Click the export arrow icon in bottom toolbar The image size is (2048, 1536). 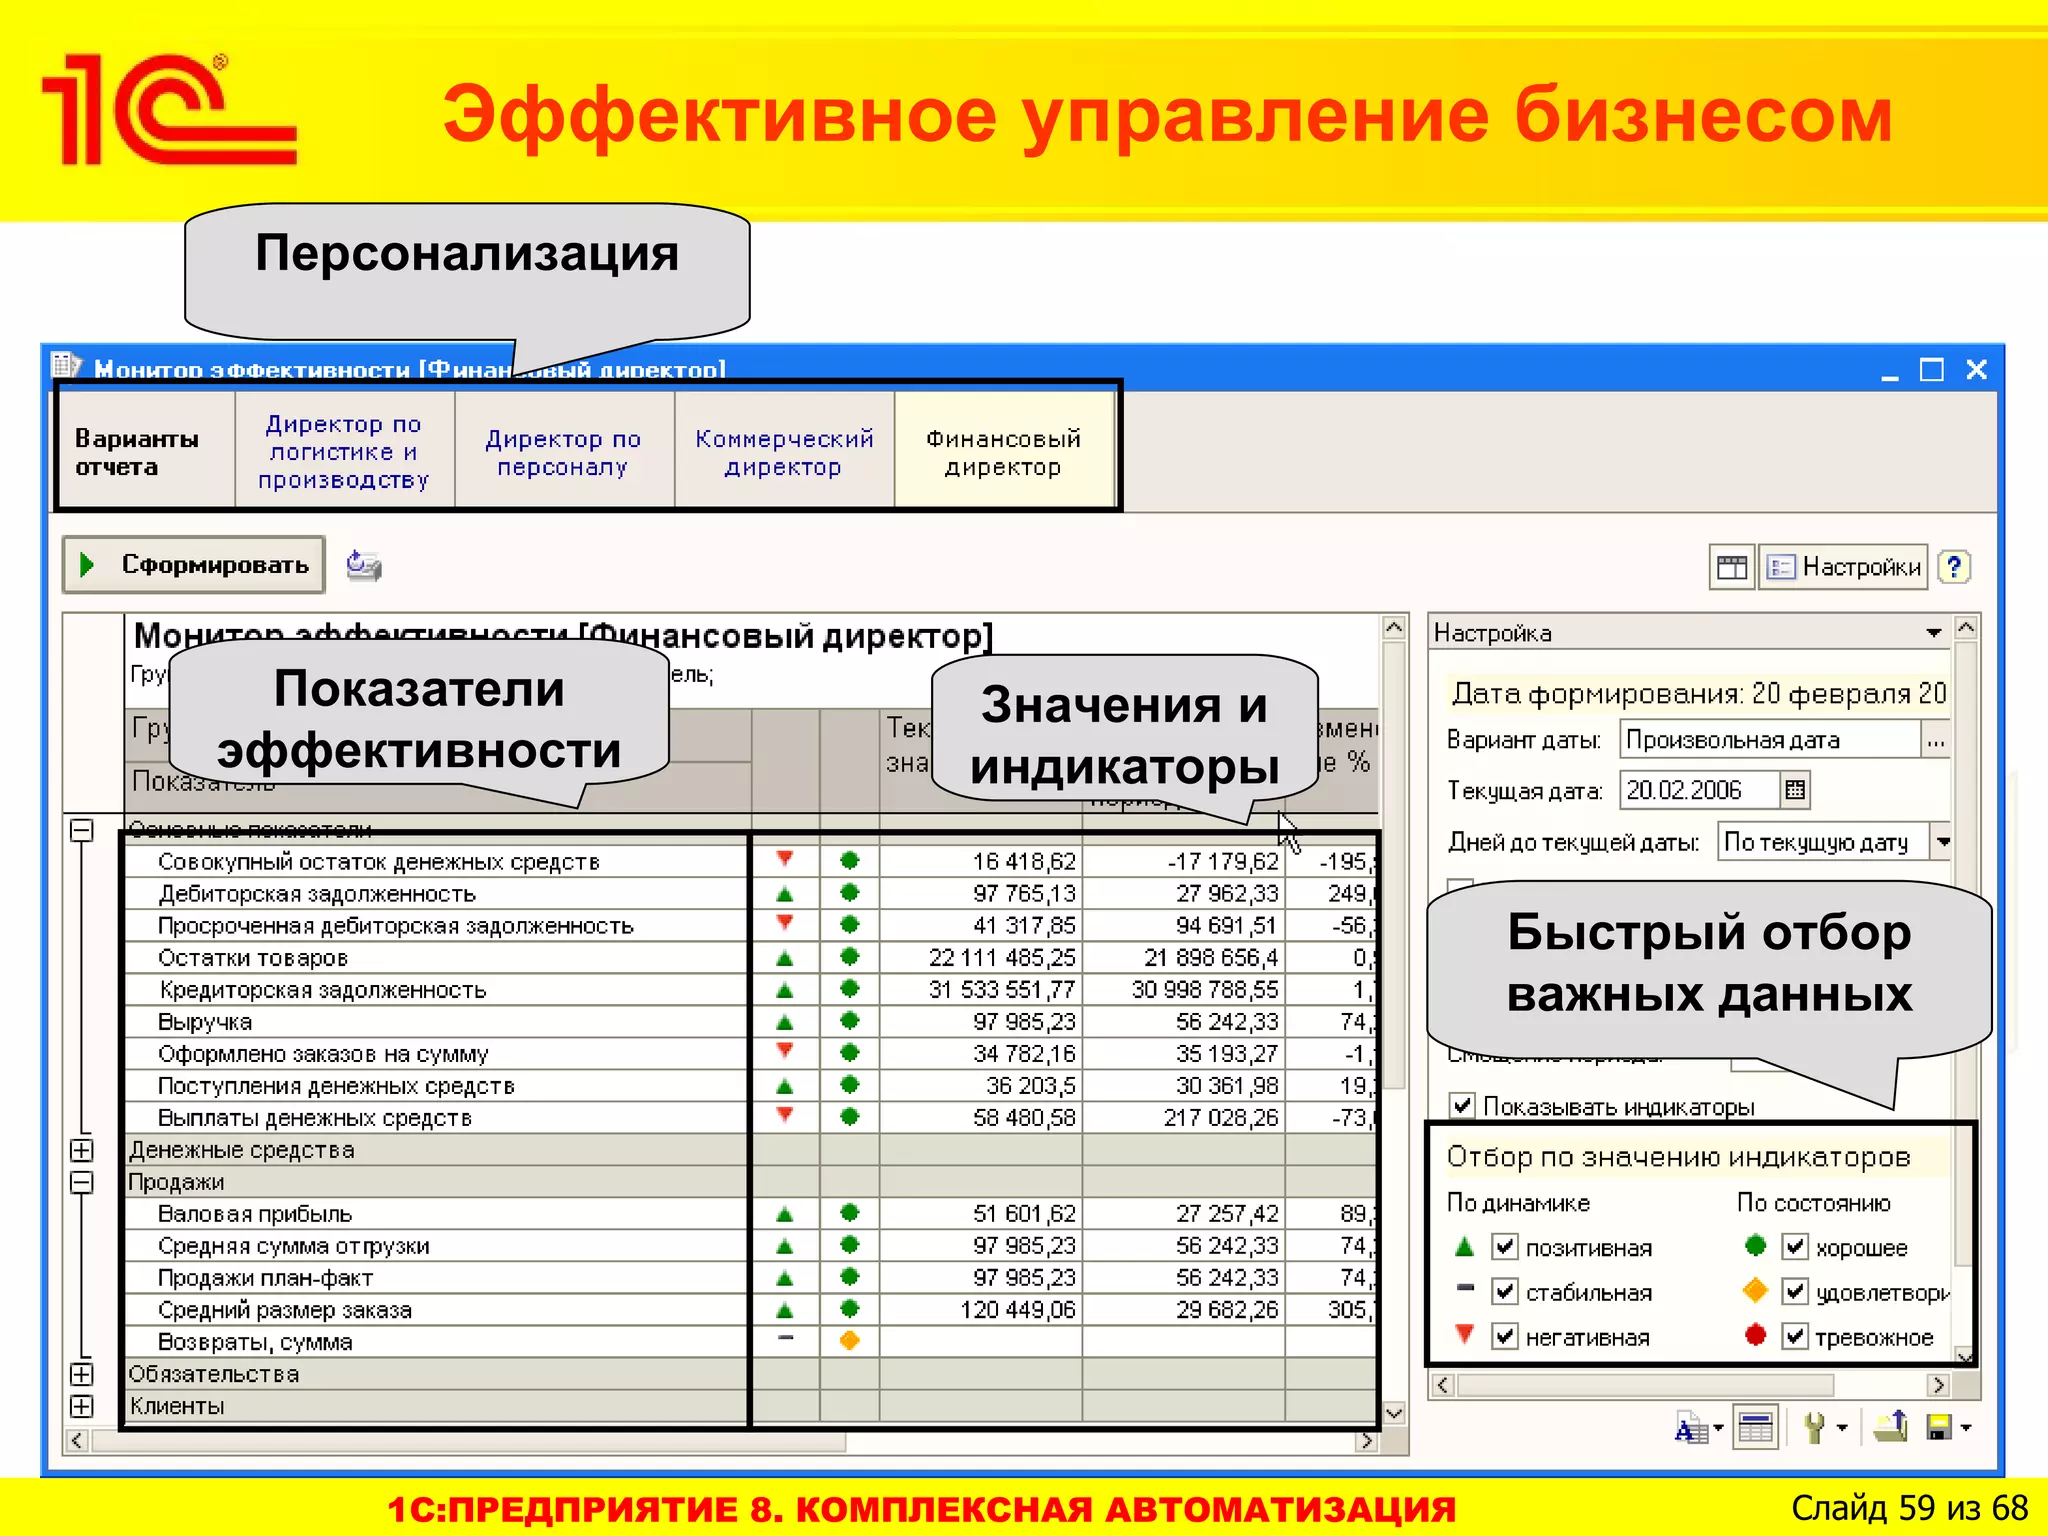click(1891, 1427)
